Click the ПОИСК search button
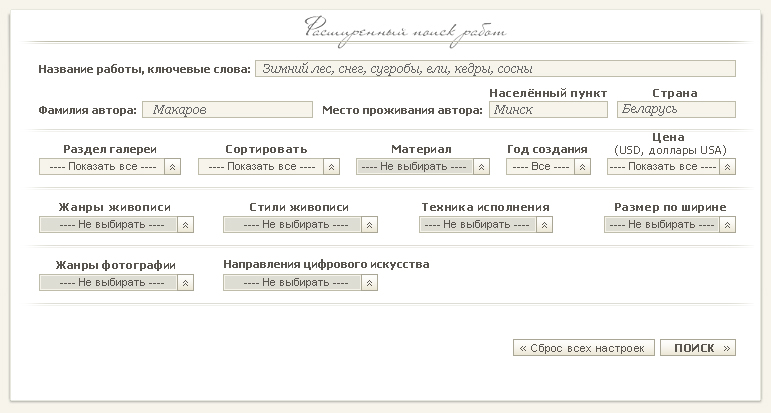 click(698, 348)
